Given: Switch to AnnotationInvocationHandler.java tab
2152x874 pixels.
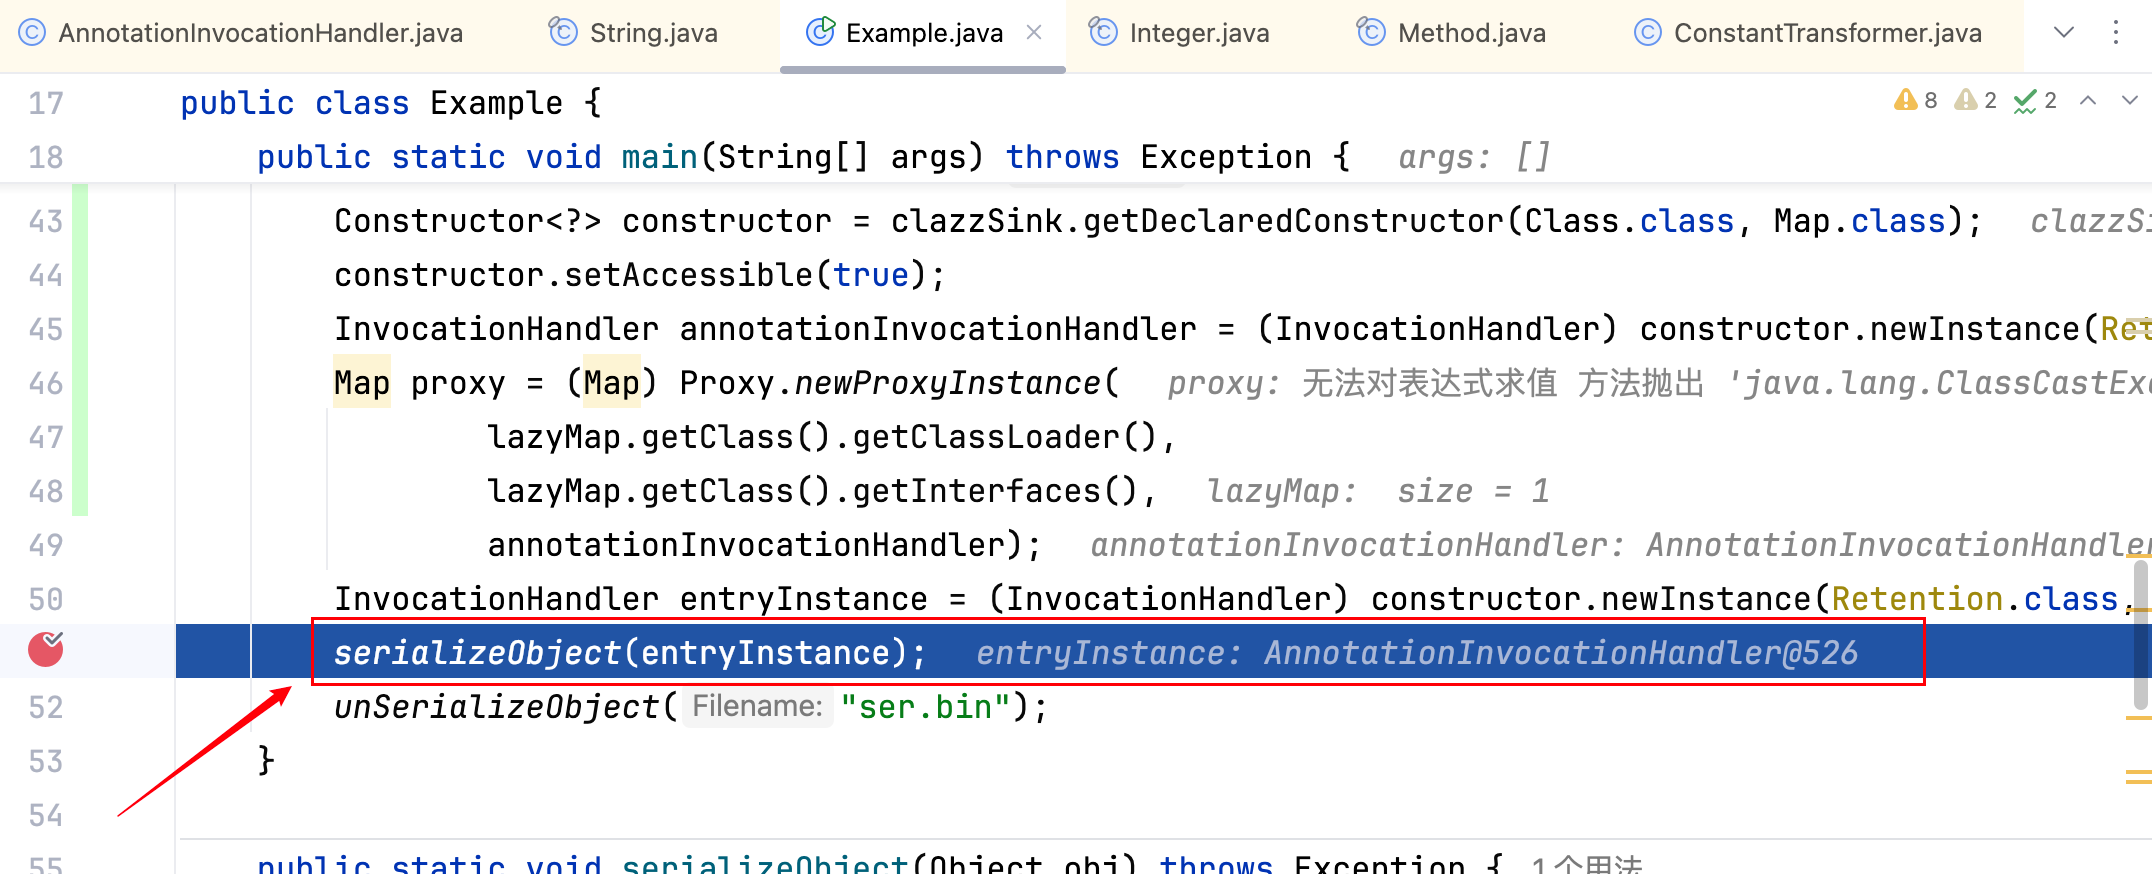Looking at the screenshot, I should point(260,33).
